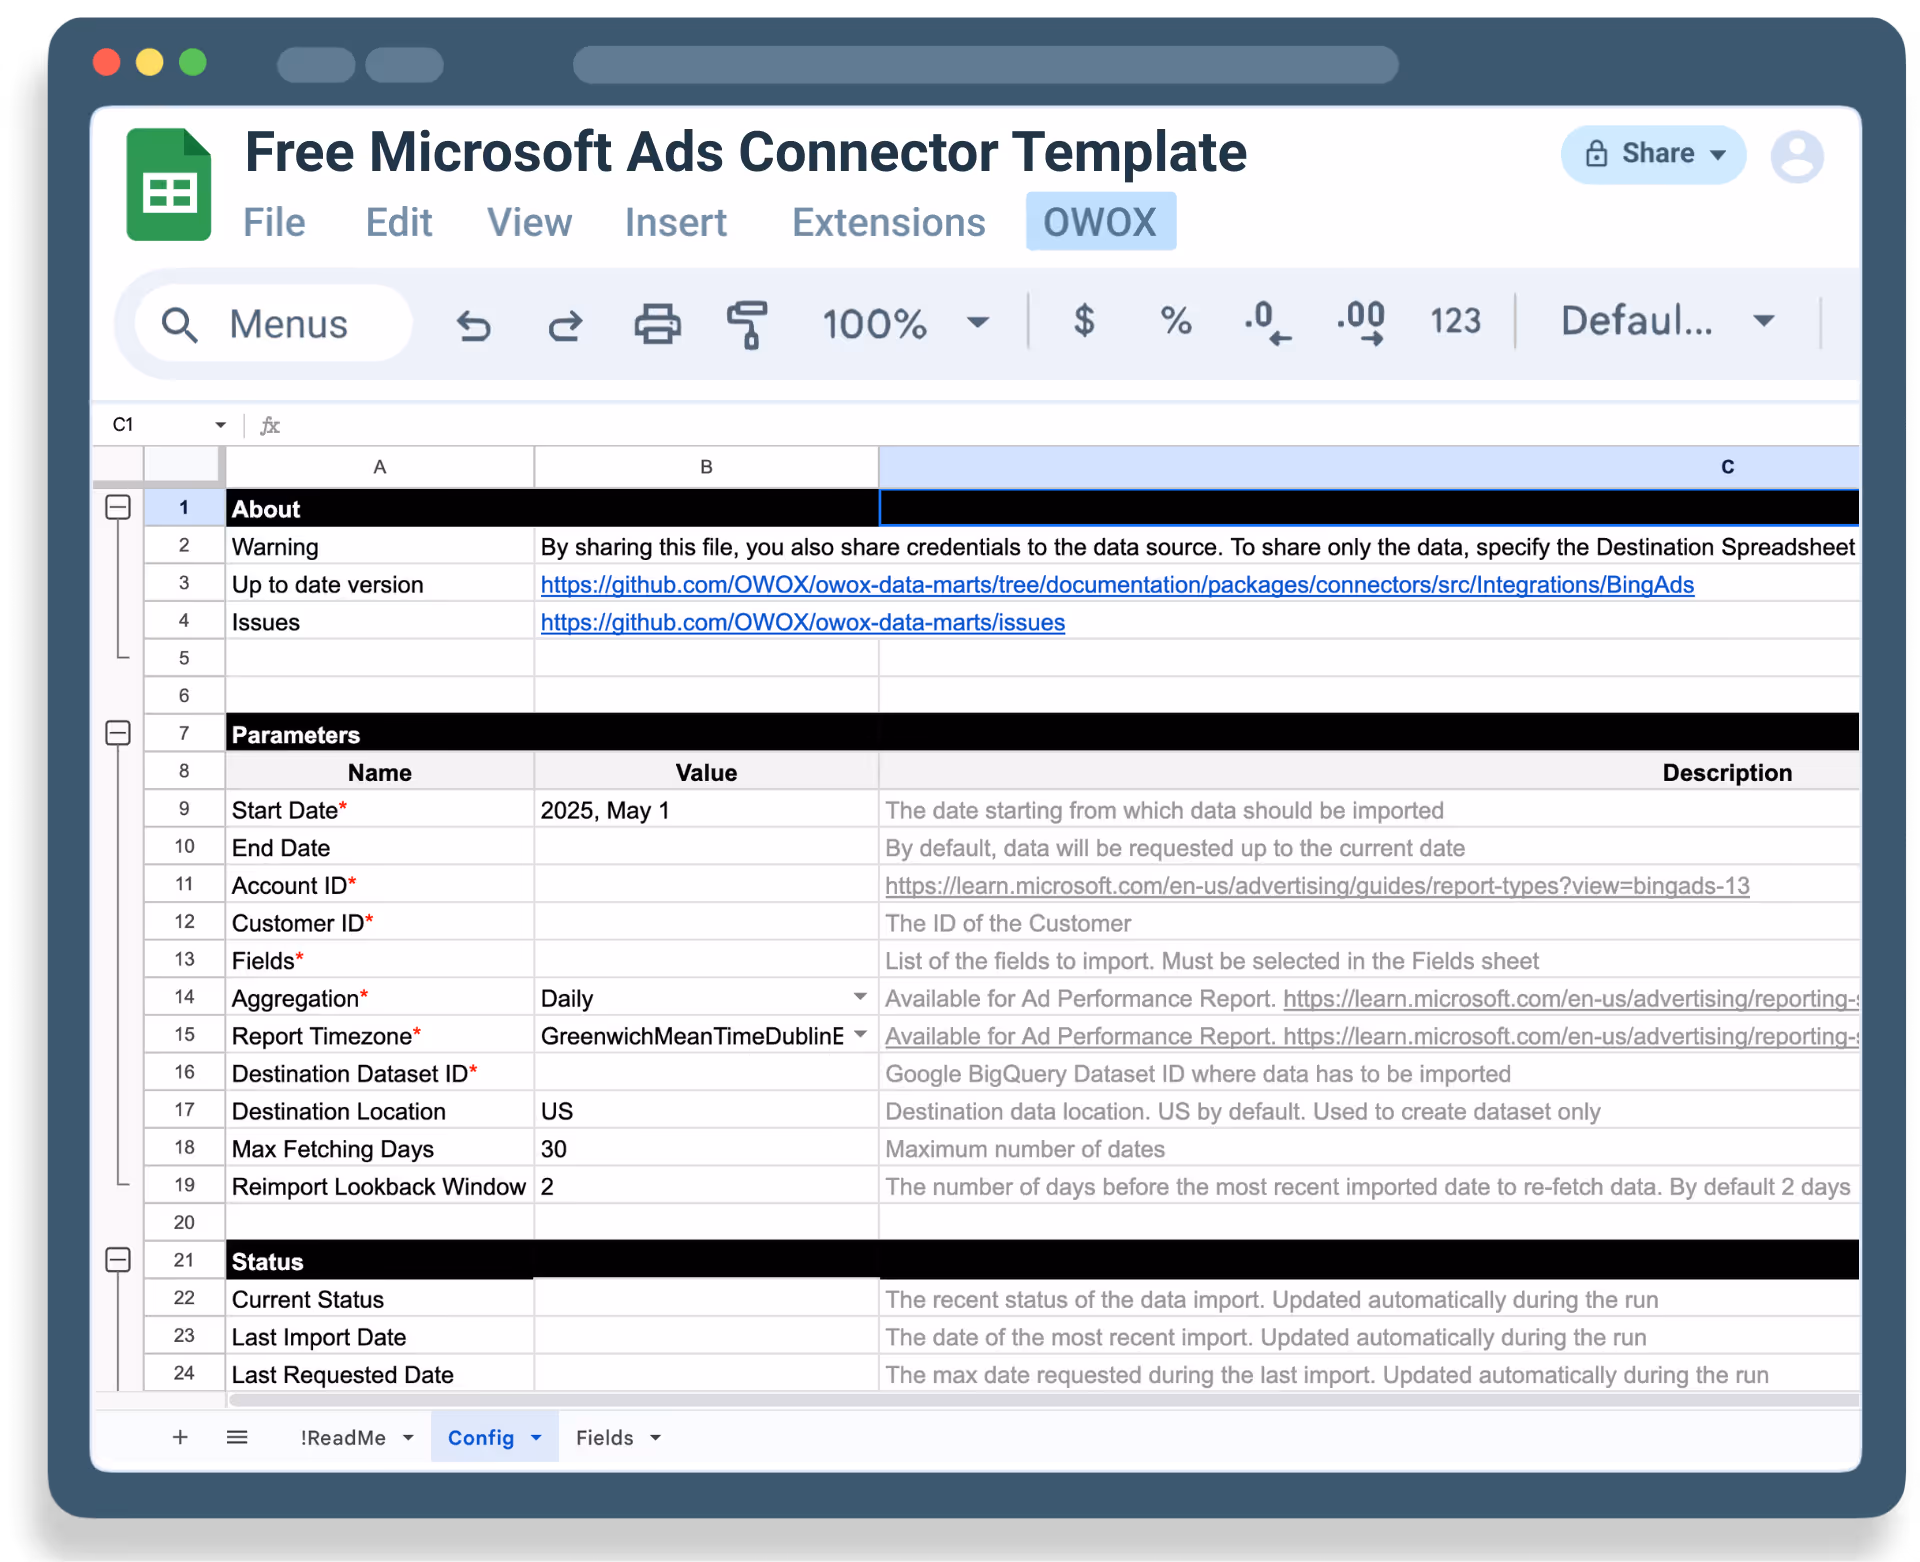Collapse the About row group
This screenshot has height=1562, width=1920.
coord(118,507)
